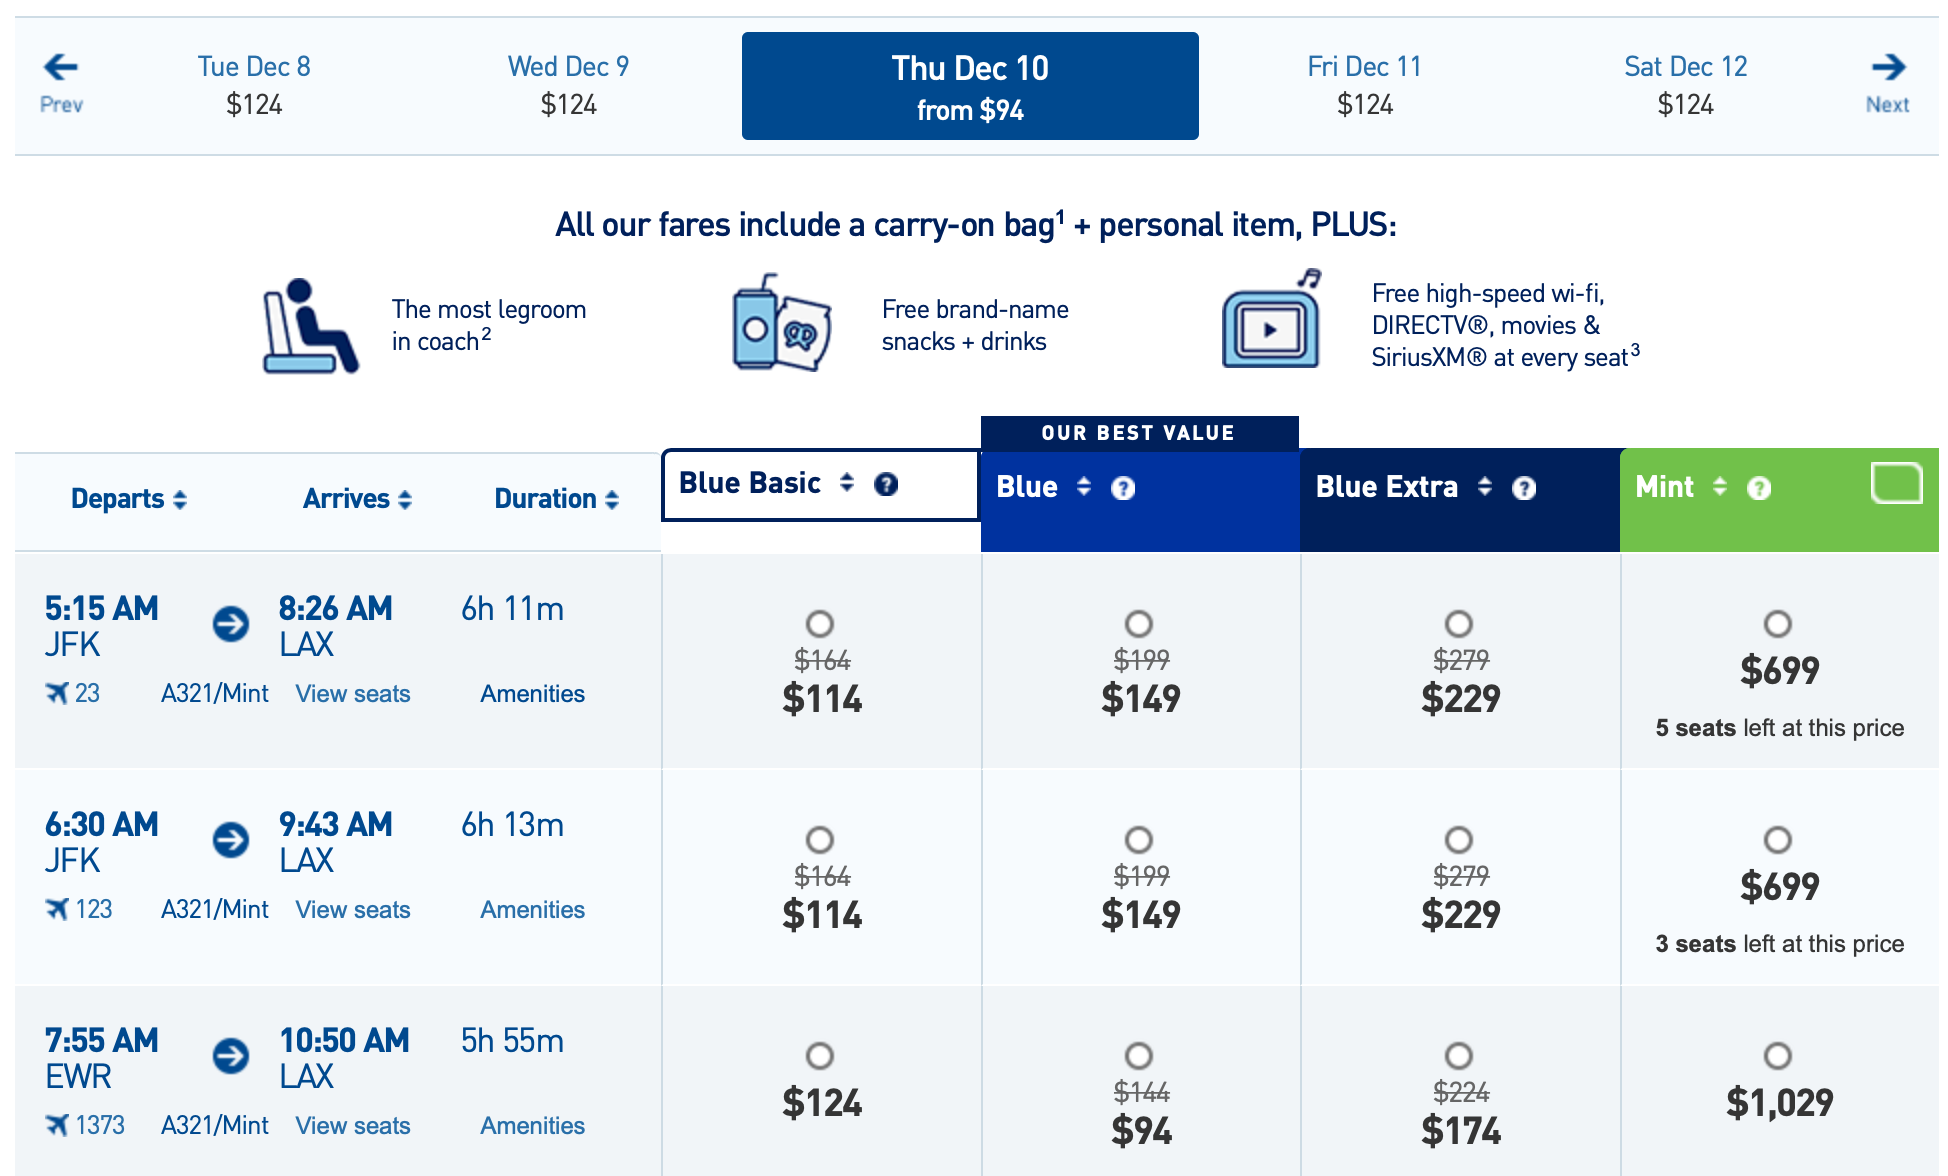The width and height of the screenshot is (1948, 1176).
Task: Open View seats for the 5:15 AM flight
Action: tap(352, 693)
